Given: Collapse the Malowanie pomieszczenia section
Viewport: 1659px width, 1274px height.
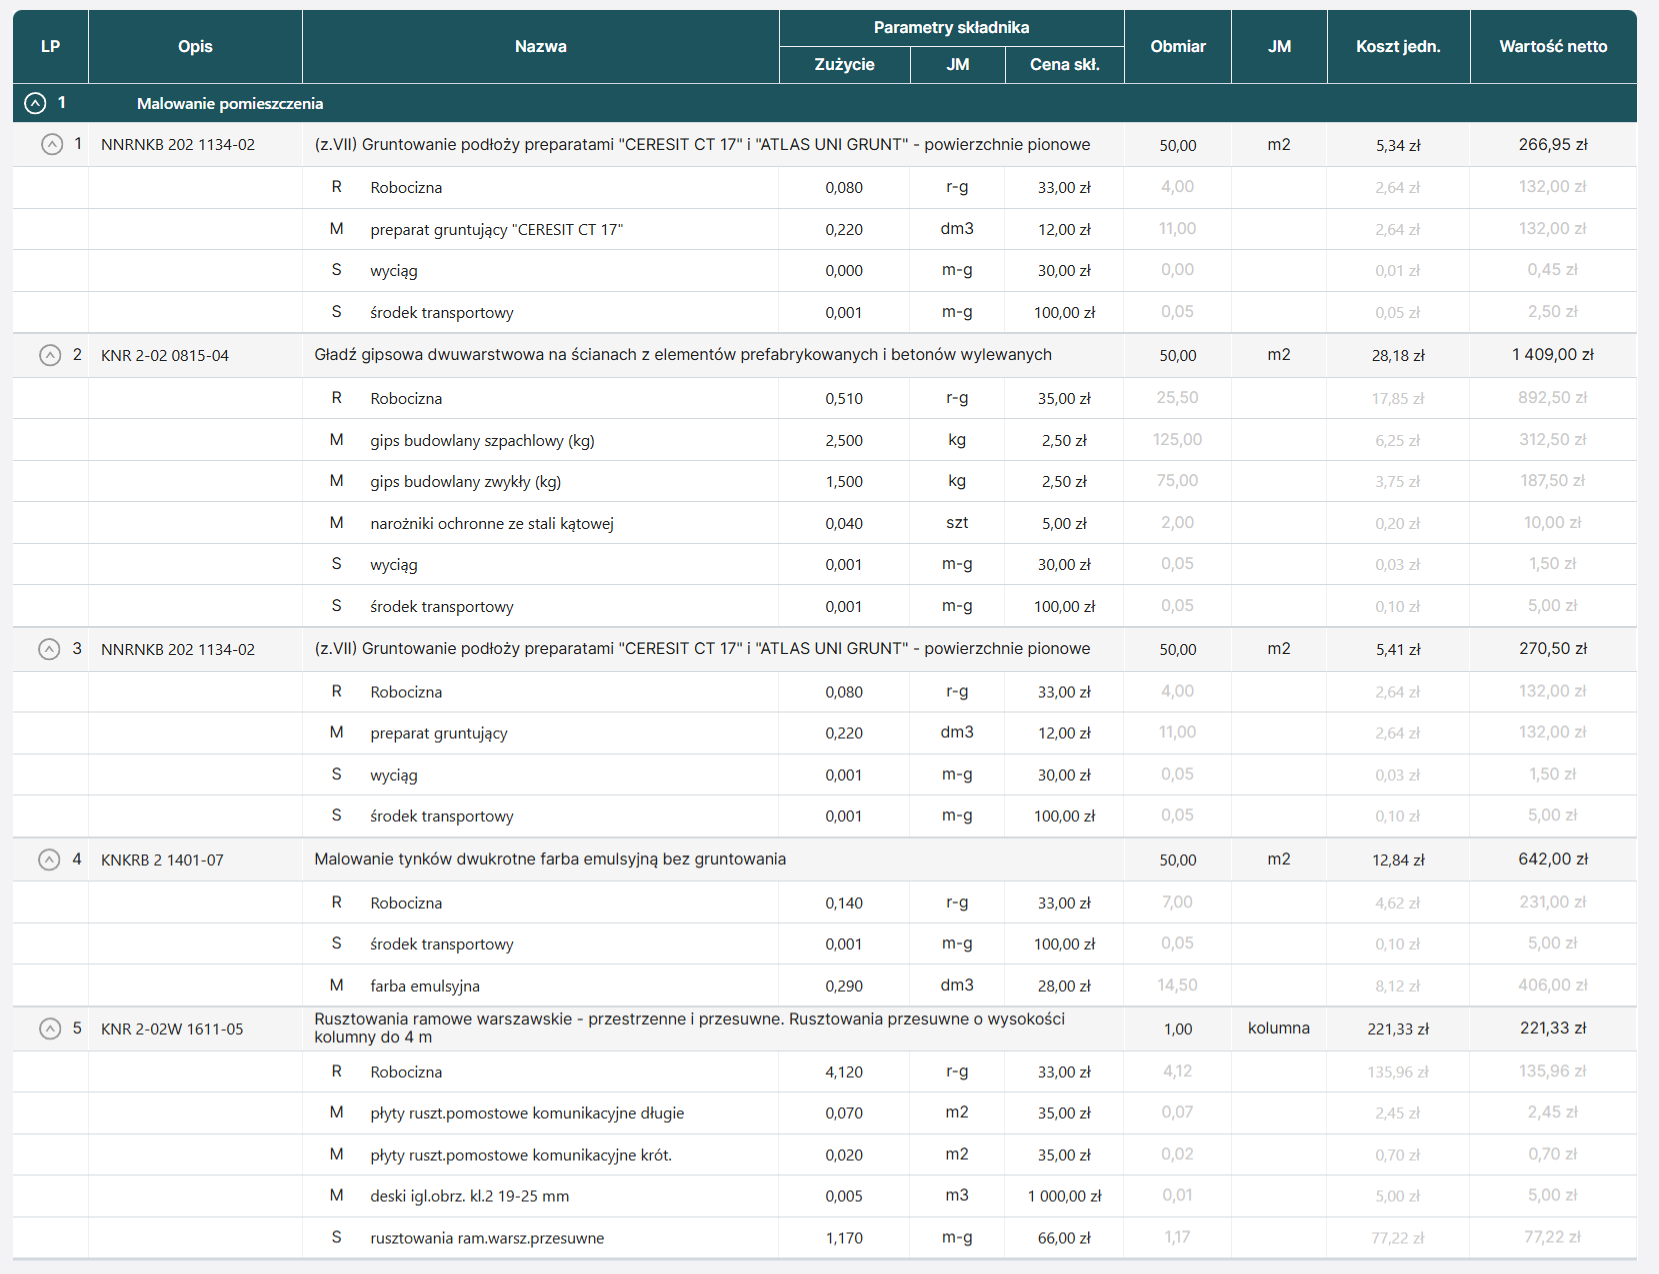Looking at the screenshot, I should point(35,103).
